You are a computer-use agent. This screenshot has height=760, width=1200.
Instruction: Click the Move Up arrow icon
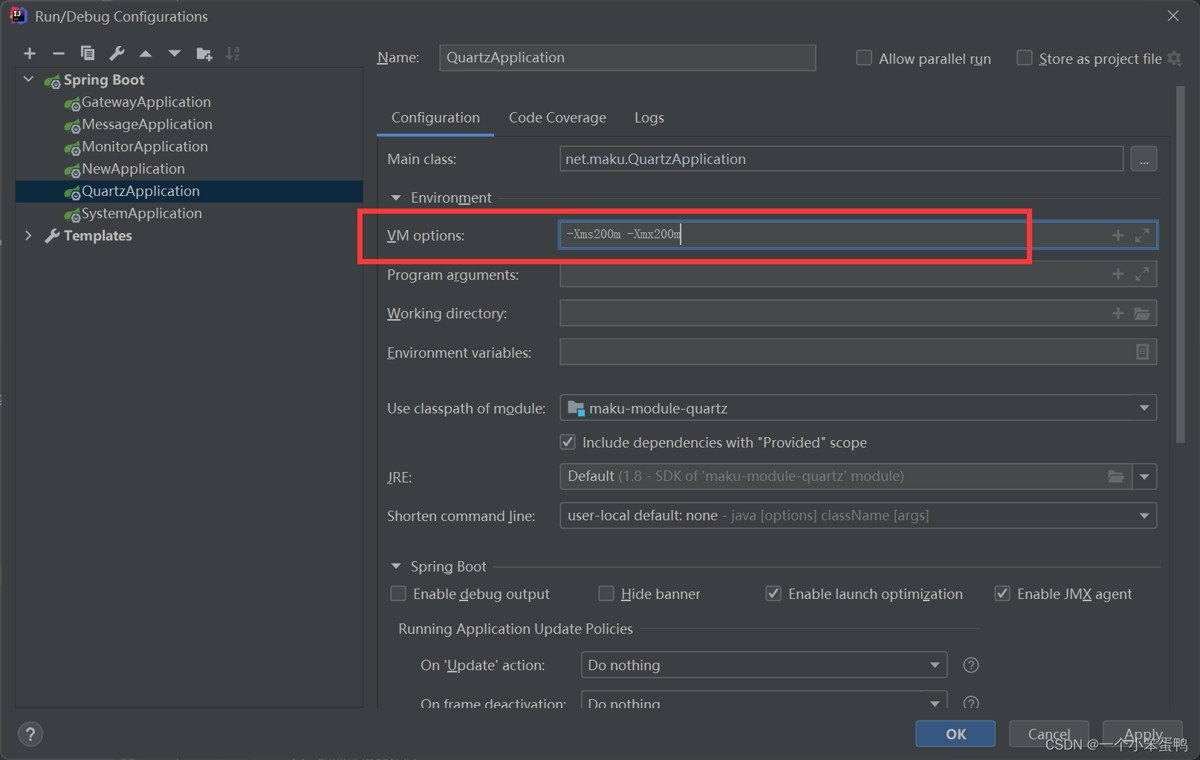click(x=146, y=54)
